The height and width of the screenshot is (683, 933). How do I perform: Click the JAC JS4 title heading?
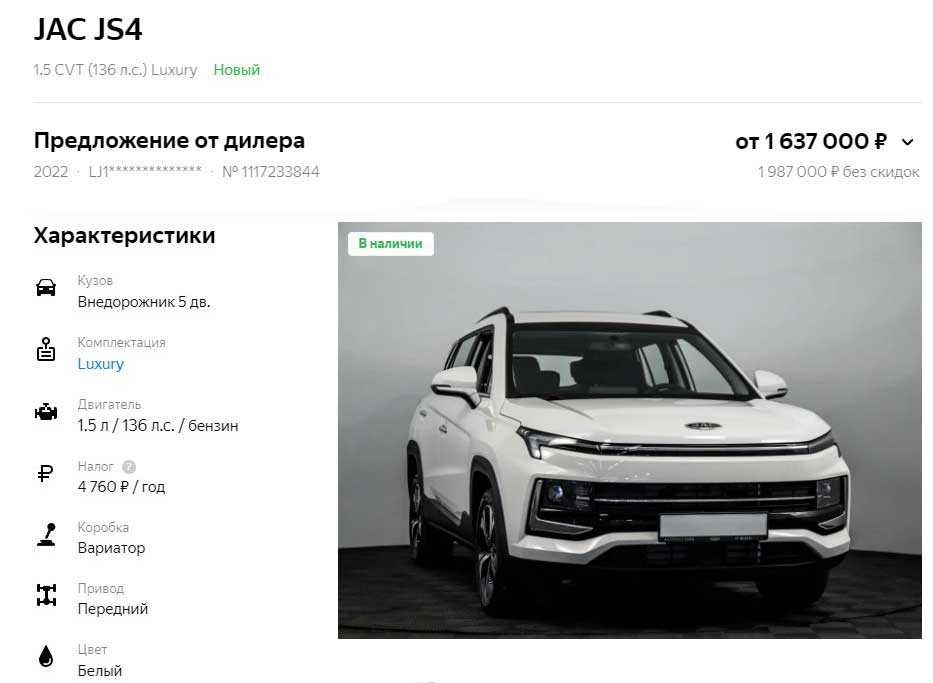(x=88, y=29)
